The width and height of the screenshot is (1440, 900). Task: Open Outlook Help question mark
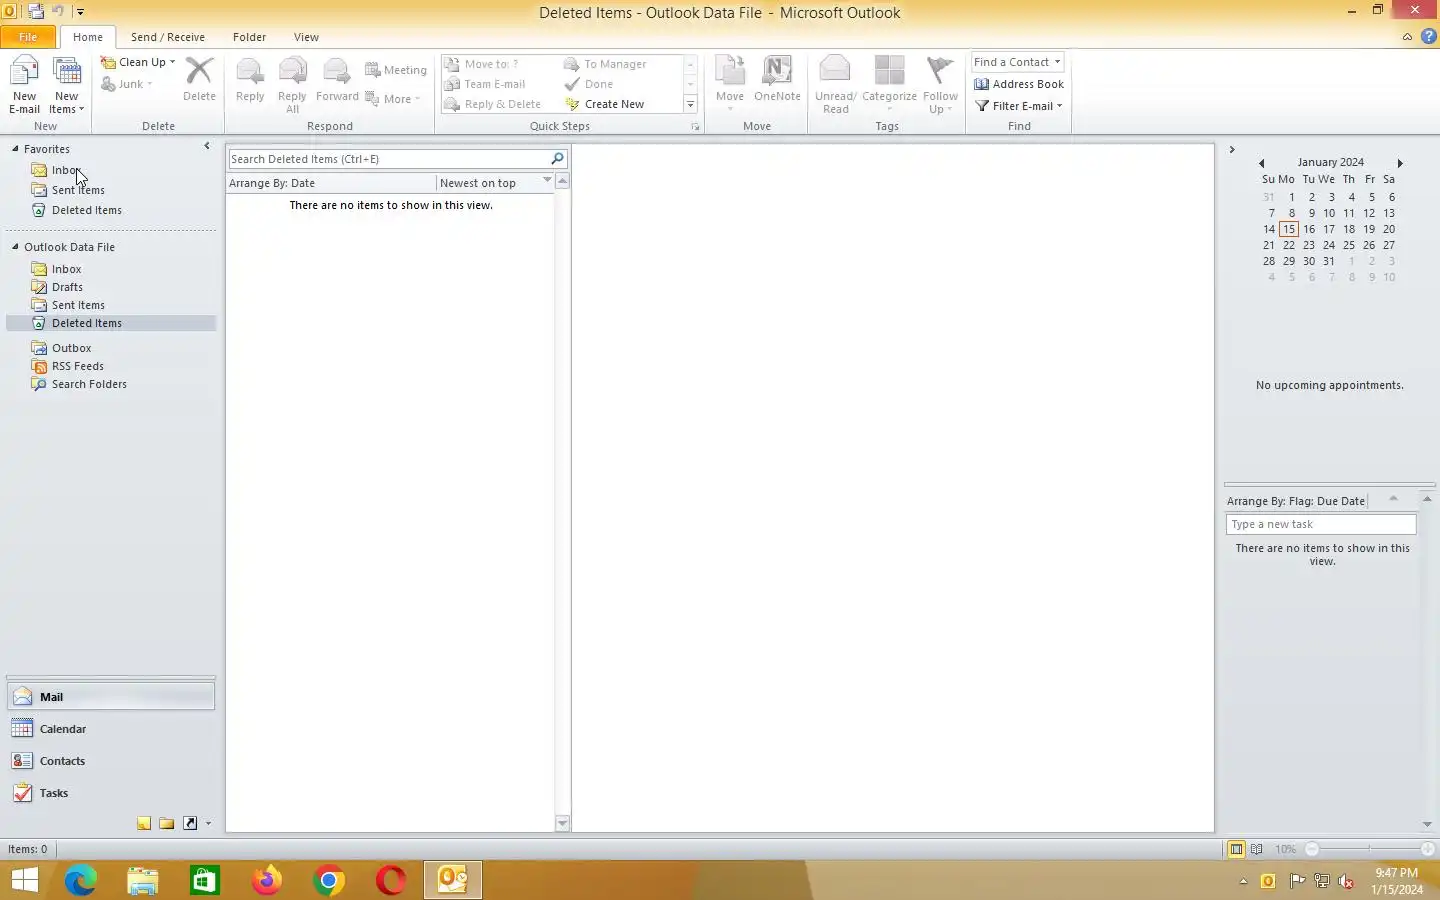point(1428,37)
